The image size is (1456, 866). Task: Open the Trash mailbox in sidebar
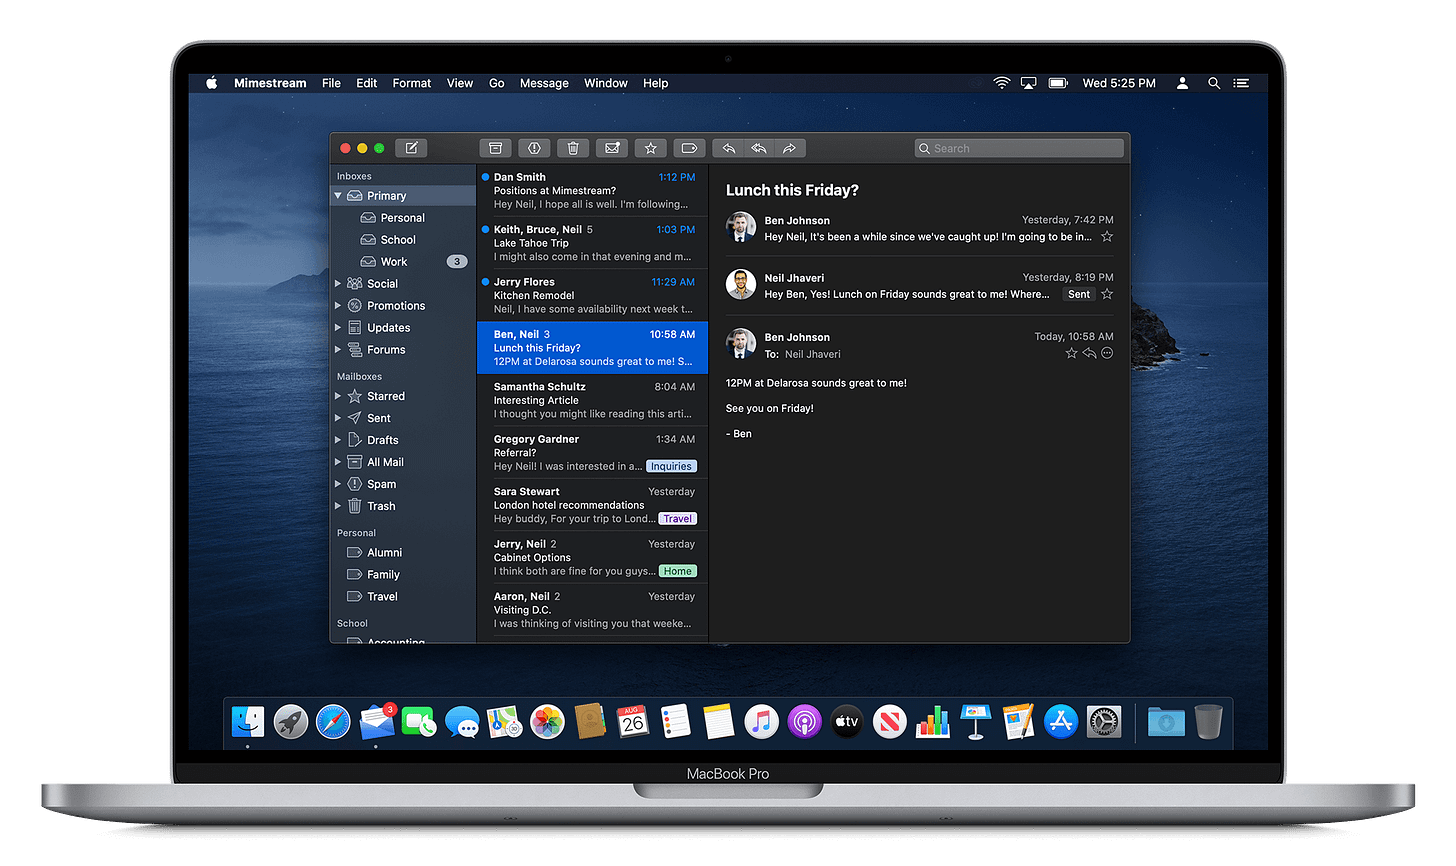(403, 506)
